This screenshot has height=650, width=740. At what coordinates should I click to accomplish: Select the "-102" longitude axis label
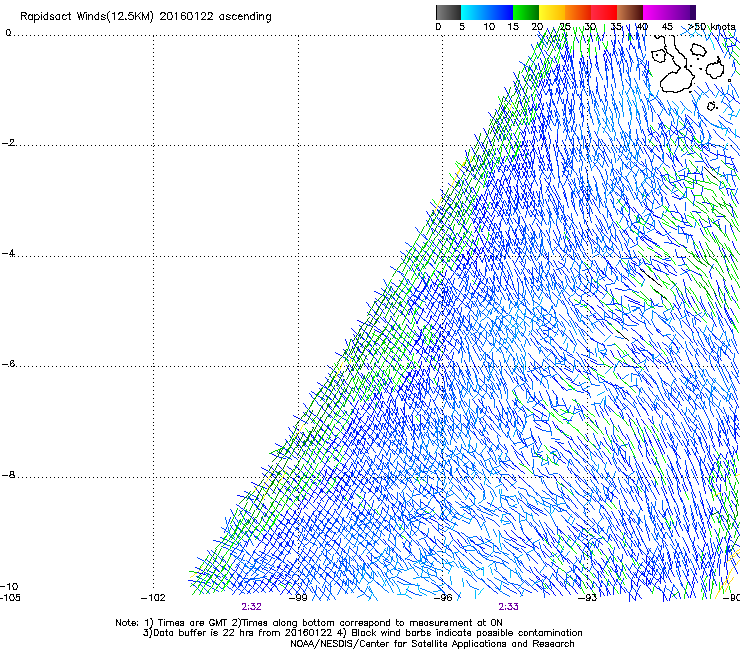(x=153, y=598)
